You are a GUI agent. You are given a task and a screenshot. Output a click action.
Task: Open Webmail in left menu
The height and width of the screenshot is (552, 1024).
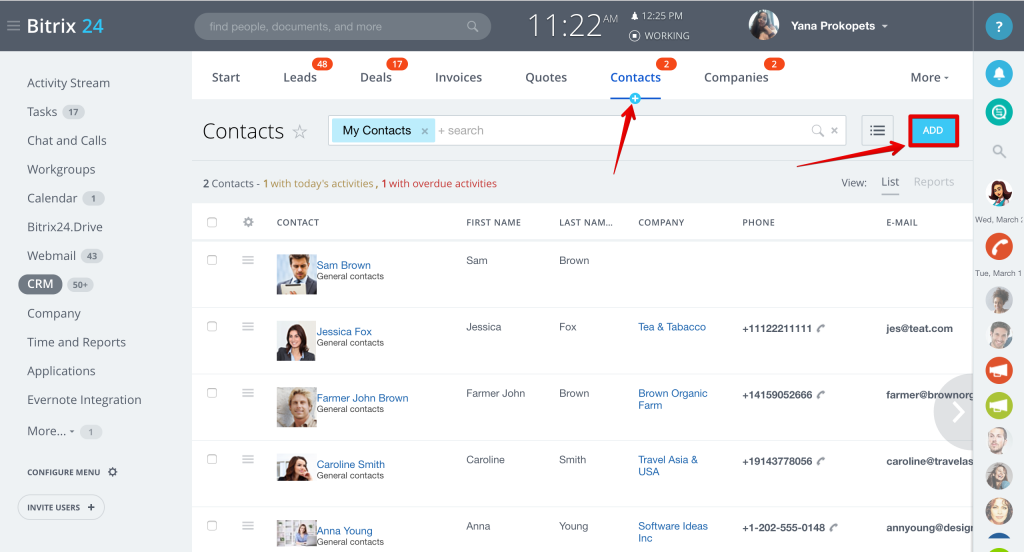tap(52, 255)
